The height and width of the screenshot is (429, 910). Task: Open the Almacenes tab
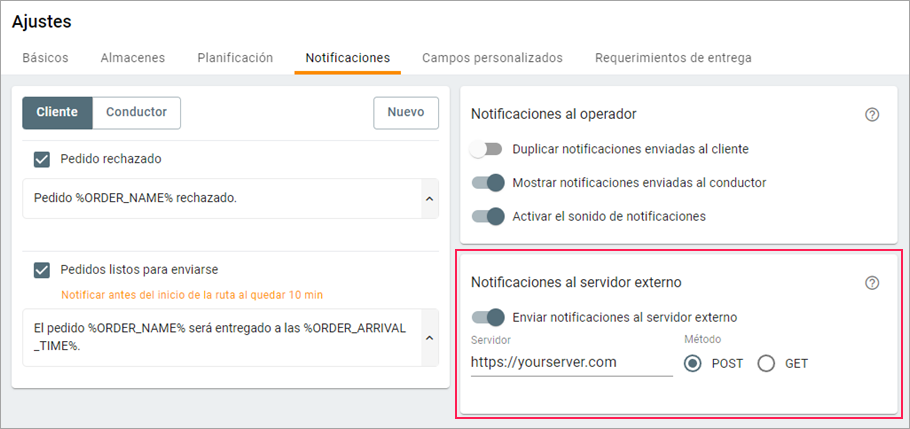(x=133, y=58)
